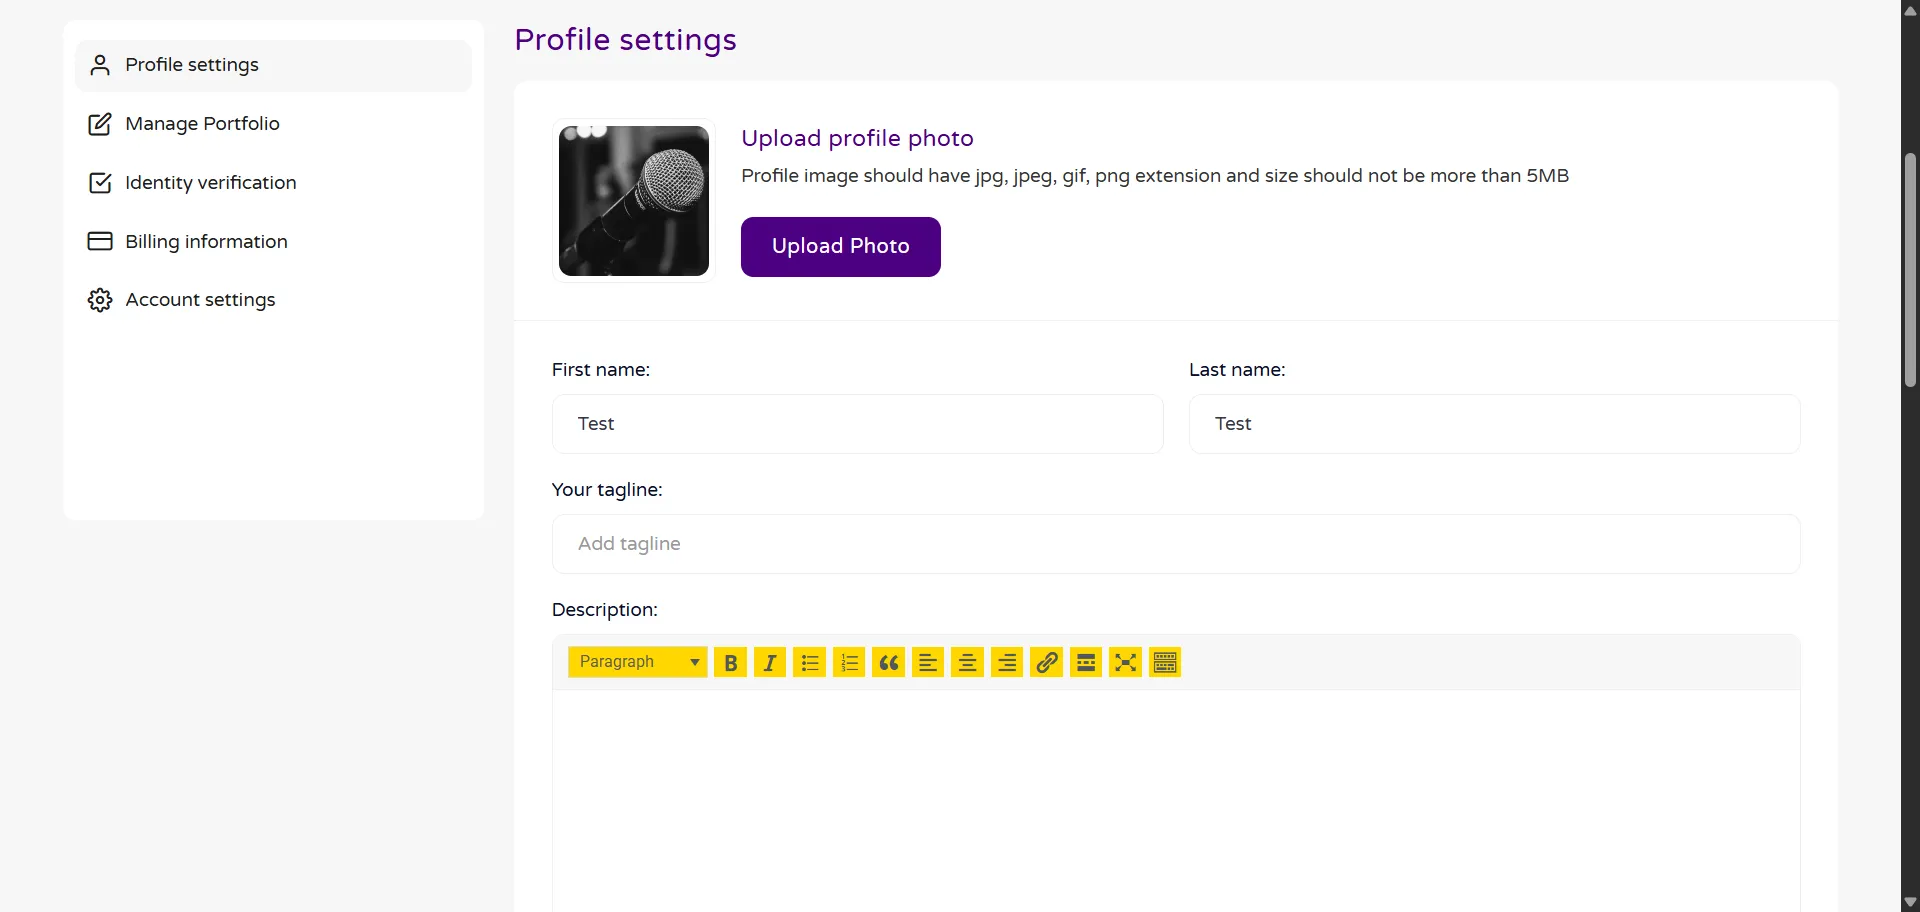Image resolution: width=1920 pixels, height=912 pixels.
Task: Click the Upload Photo button
Action: (x=840, y=247)
